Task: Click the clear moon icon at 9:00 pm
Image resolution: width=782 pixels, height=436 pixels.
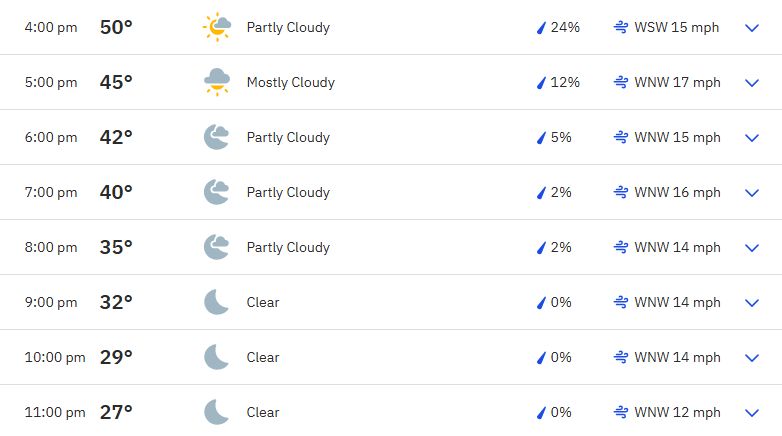Action: (x=216, y=302)
